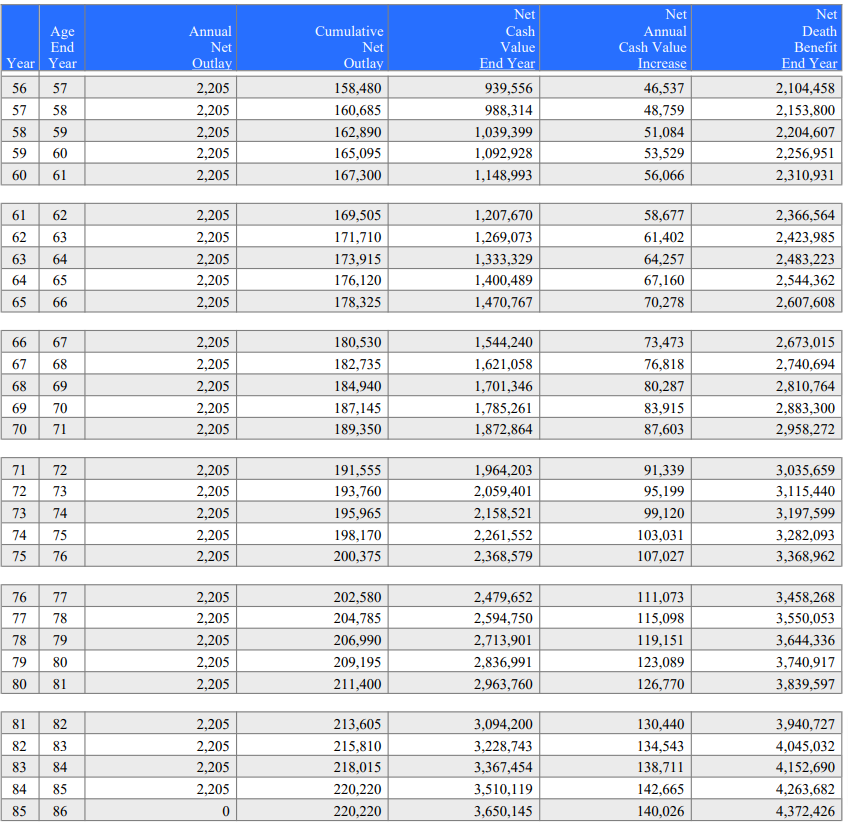The height and width of the screenshot is (824, 848).
Task: Click death benefit 2,104,458
Action: pos(805,88)
